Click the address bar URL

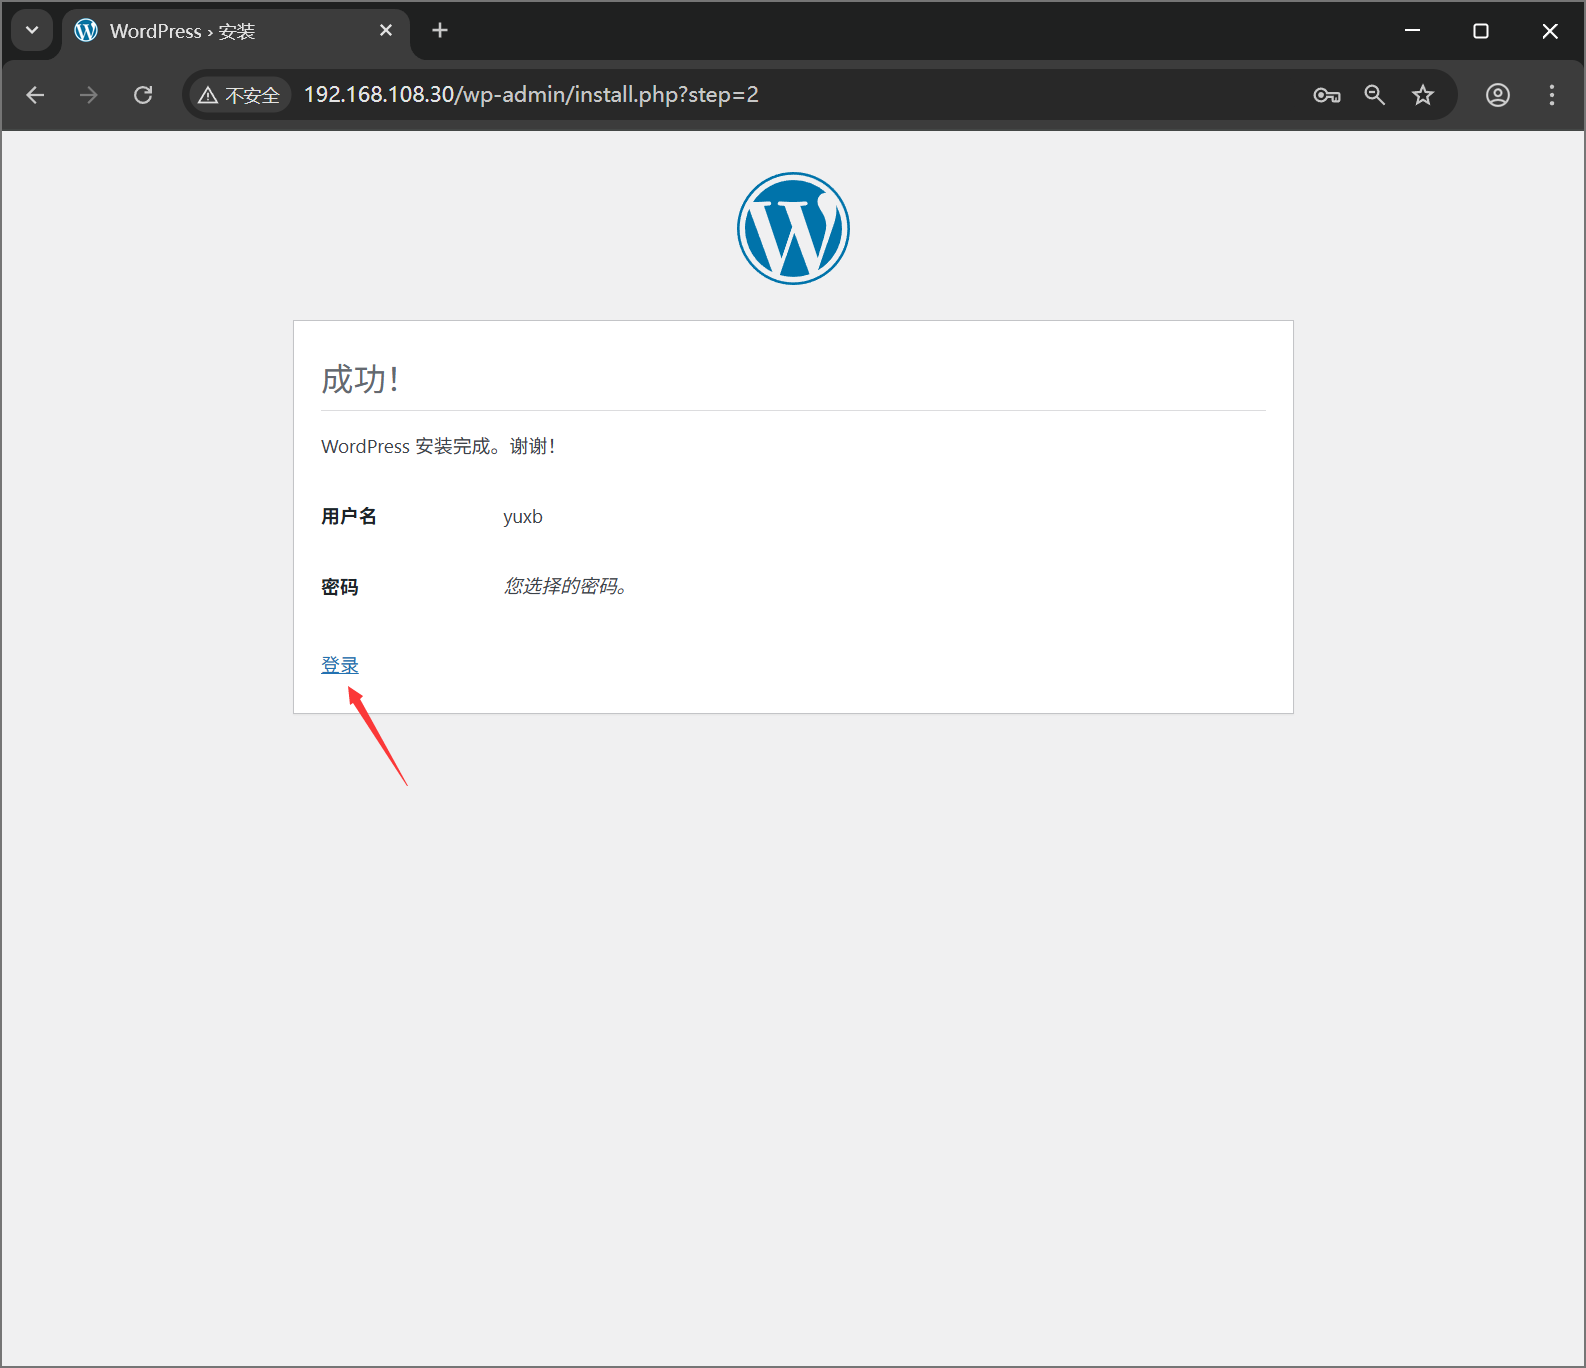(531, 95)
